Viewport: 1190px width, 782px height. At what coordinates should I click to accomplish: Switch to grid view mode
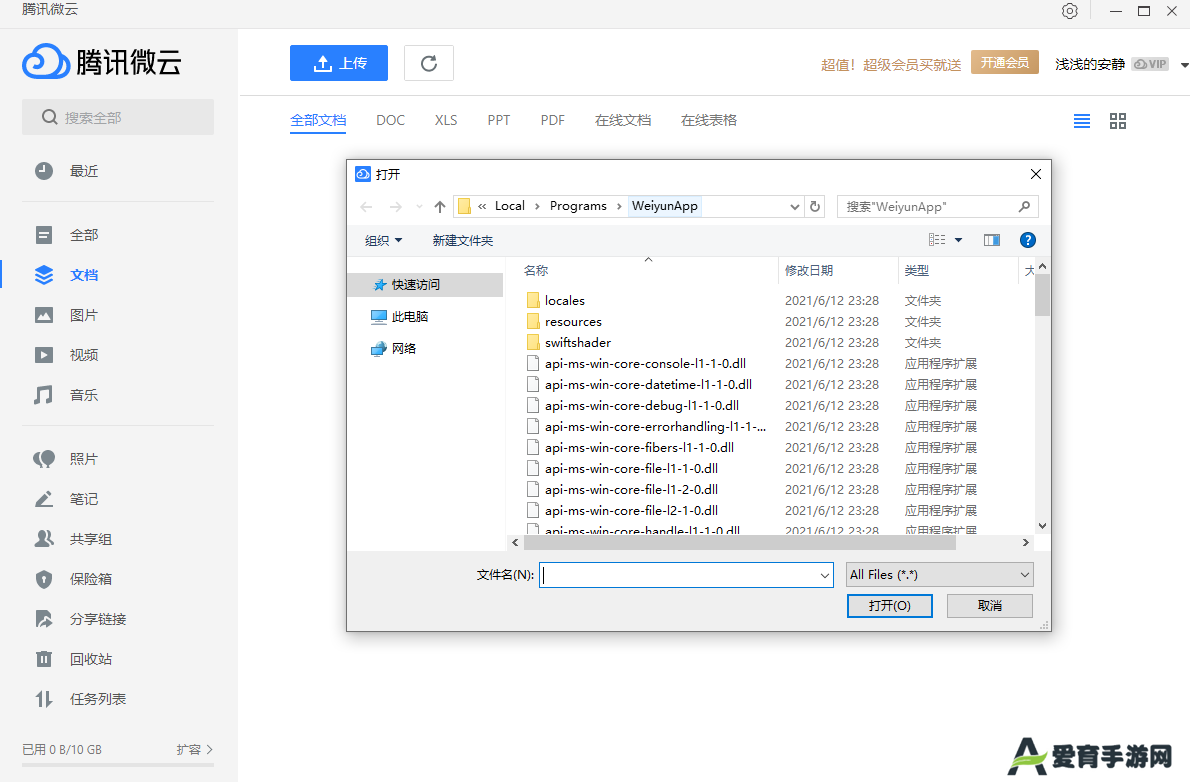point(1118,121)
